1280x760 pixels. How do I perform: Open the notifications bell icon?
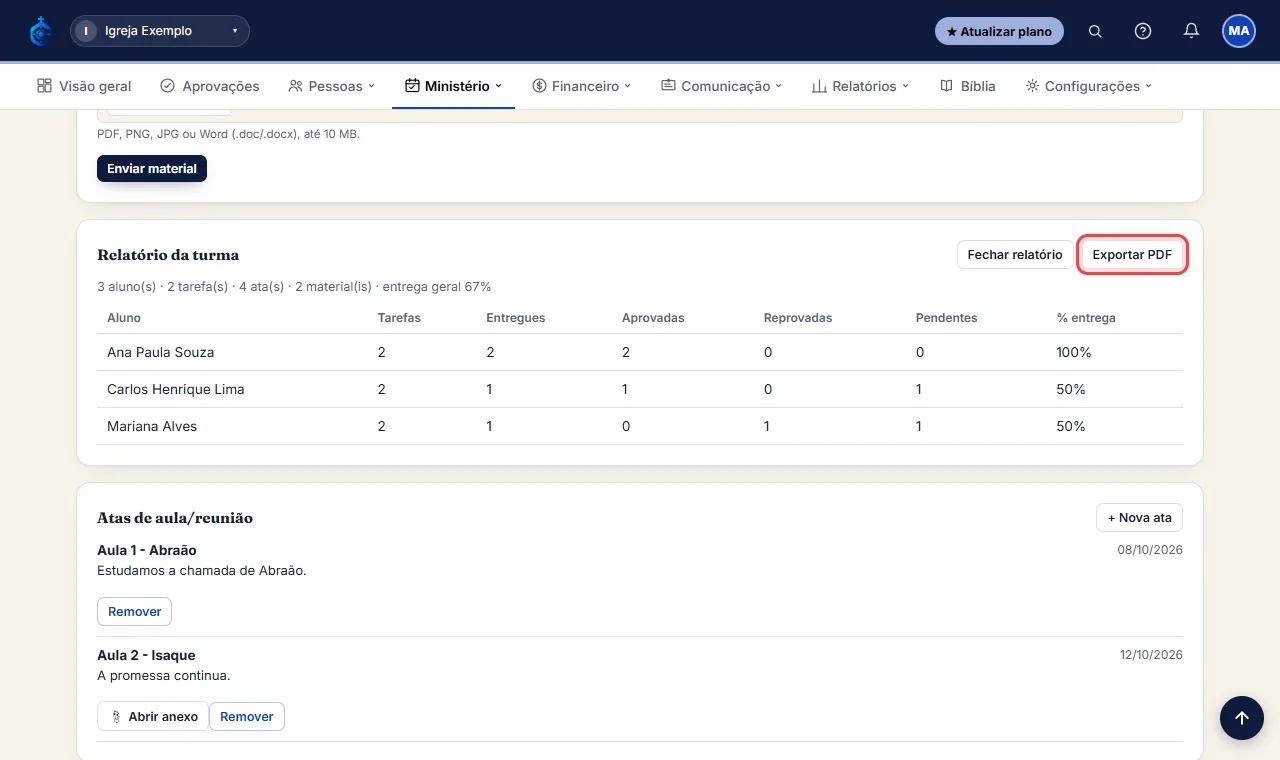point(1191,31)
